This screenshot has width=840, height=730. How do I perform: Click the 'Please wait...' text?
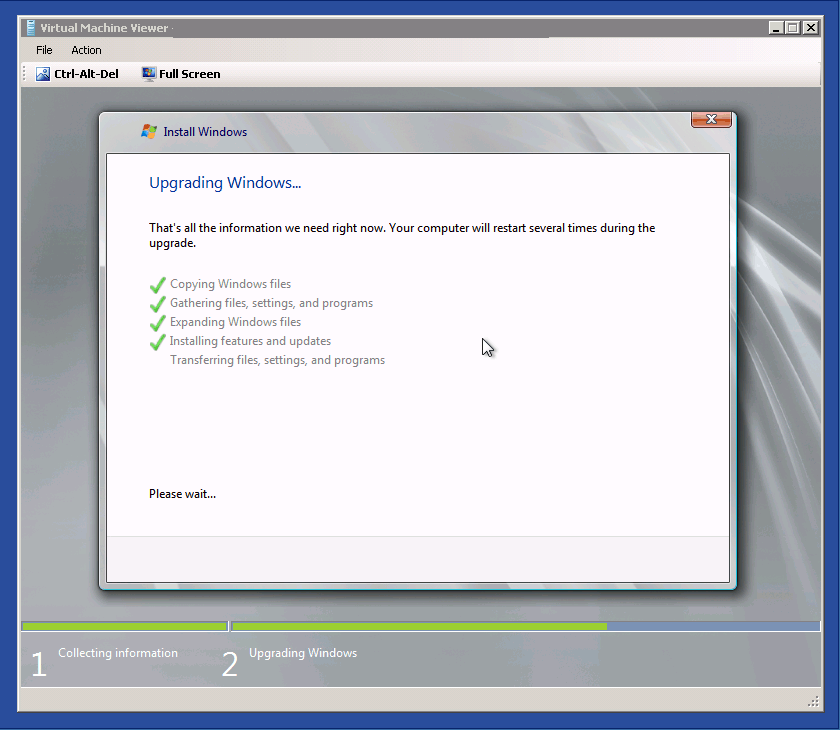click(182, 494)
